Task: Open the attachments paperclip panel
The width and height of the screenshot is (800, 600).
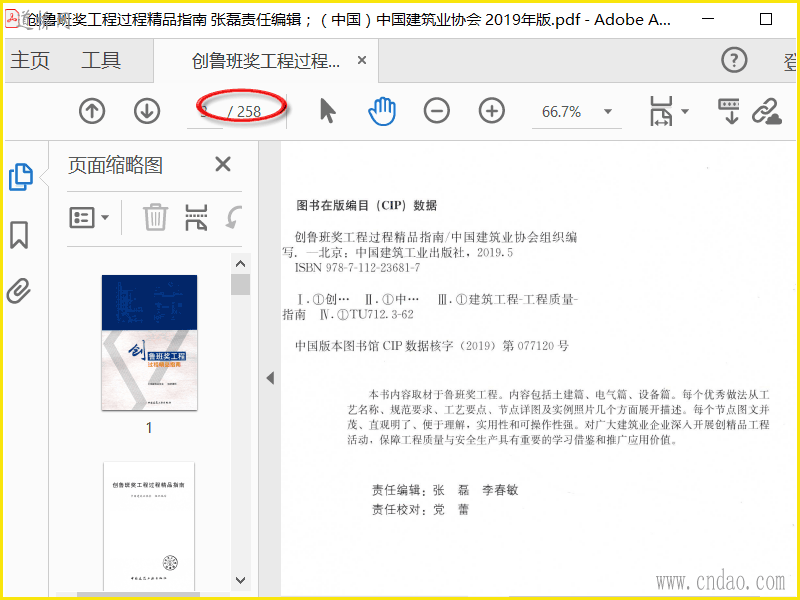Action: click(x=19, y=291)
